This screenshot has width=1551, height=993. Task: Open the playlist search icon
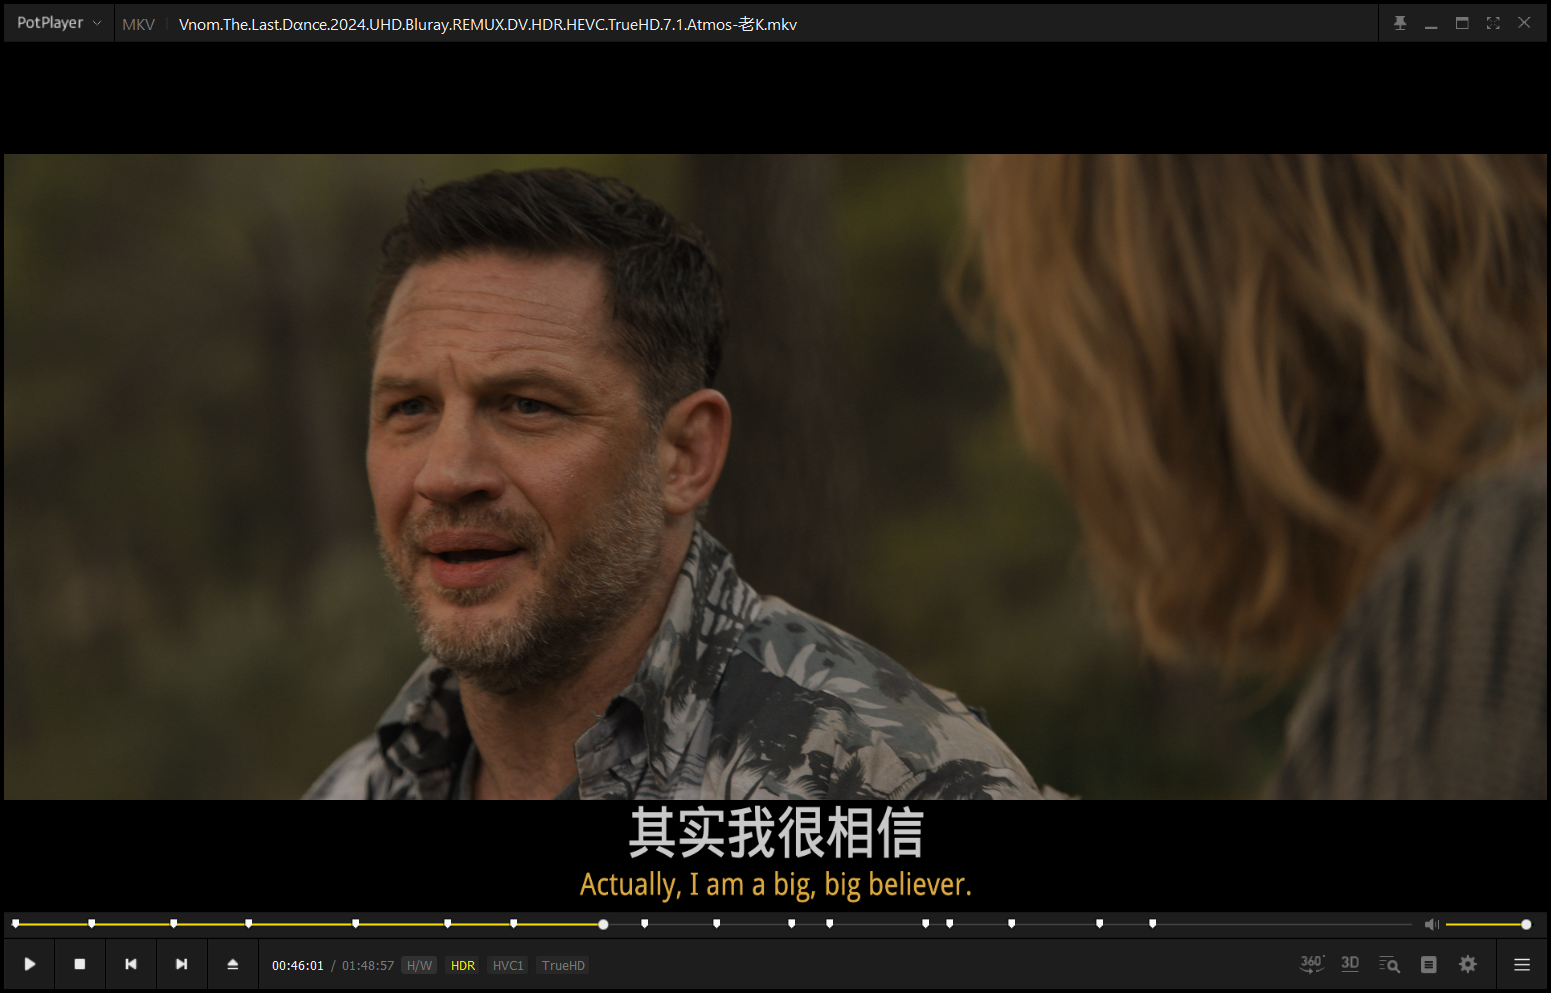coord(1389,965)
